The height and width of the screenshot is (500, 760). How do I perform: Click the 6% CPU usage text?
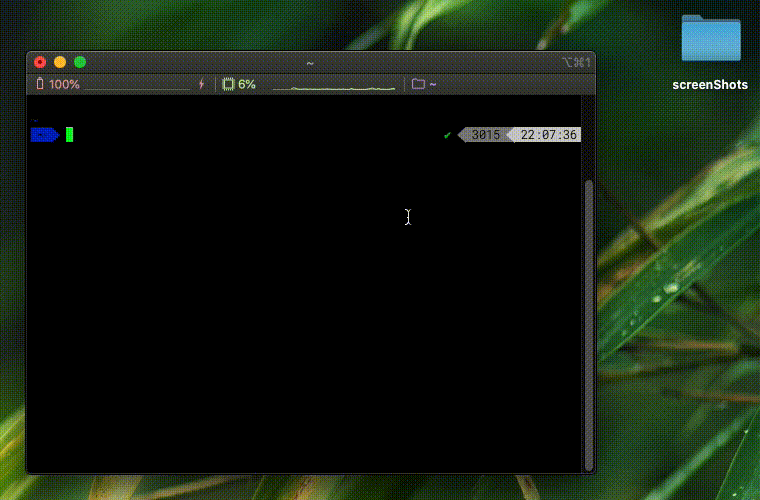click(x=247, y=84)
